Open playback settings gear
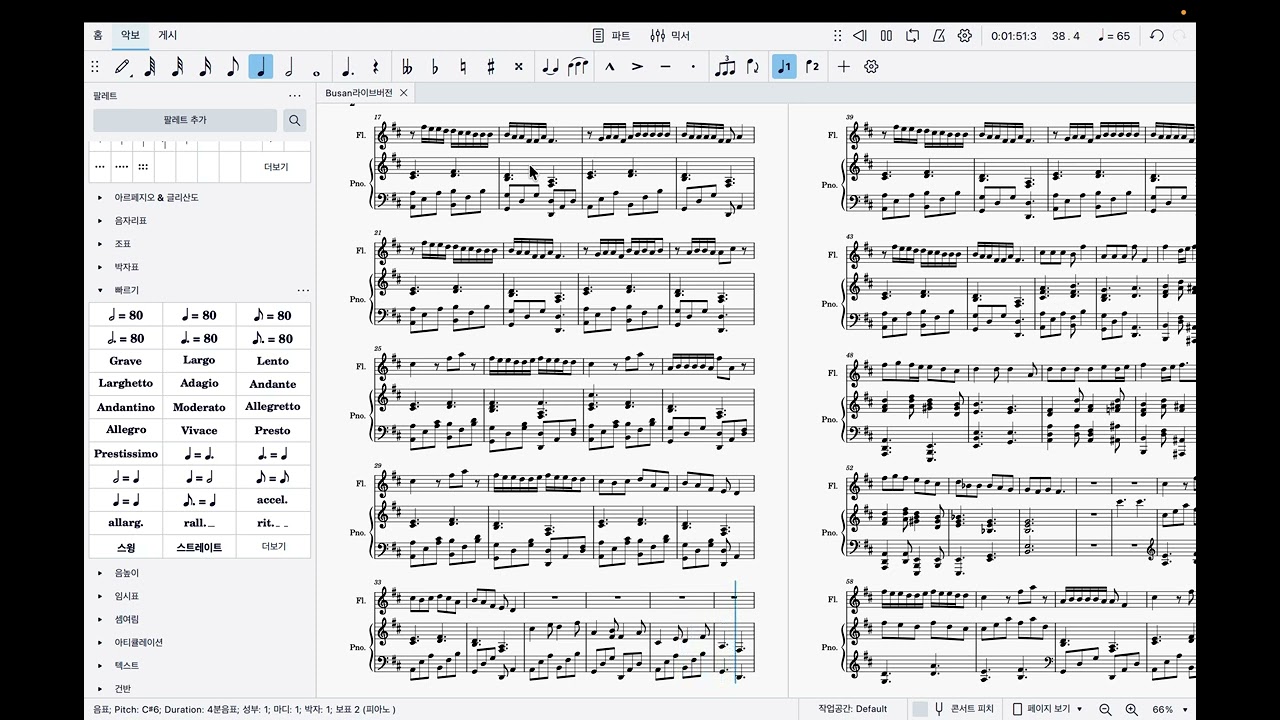Viewport: 1280px width, 720px height. (965, 36)
